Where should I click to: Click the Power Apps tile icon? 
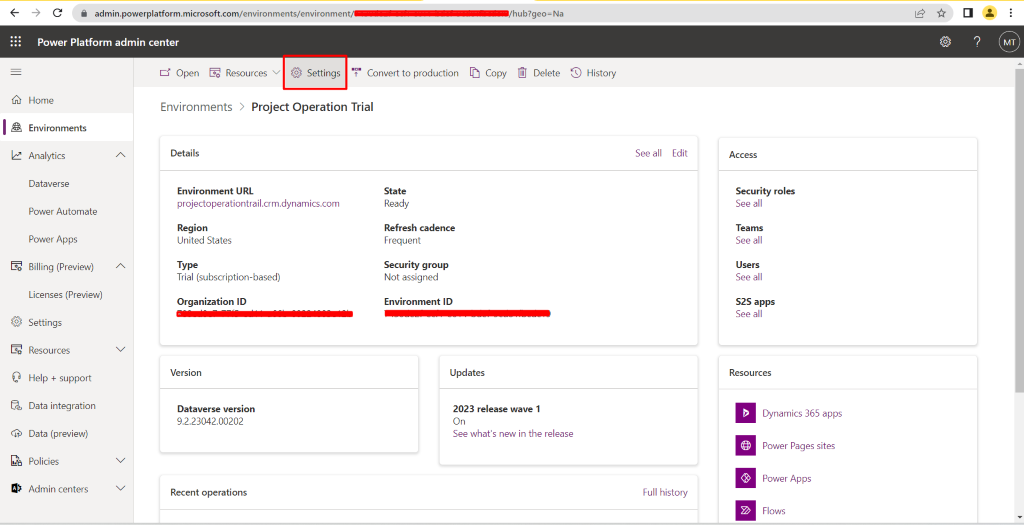[x=745, y=478]
